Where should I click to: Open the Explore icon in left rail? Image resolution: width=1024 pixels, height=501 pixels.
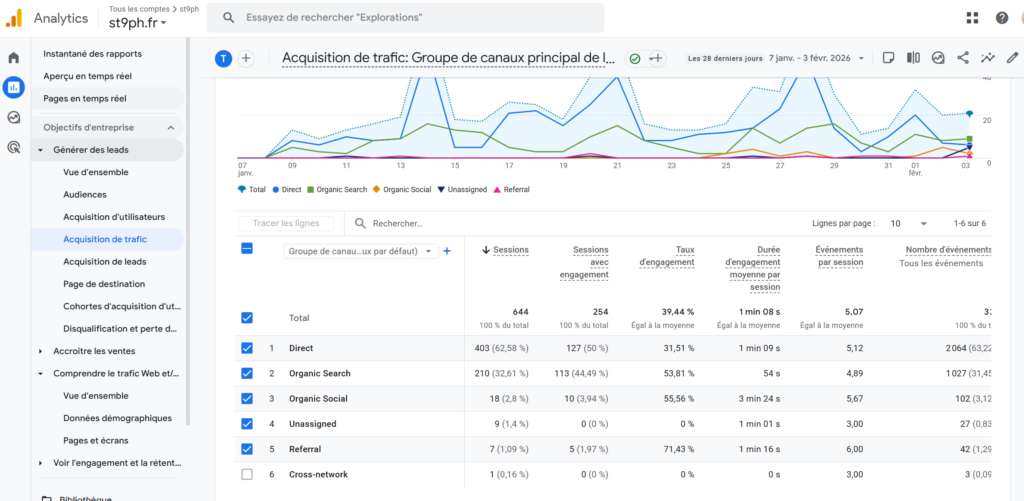tap(14, 117)
